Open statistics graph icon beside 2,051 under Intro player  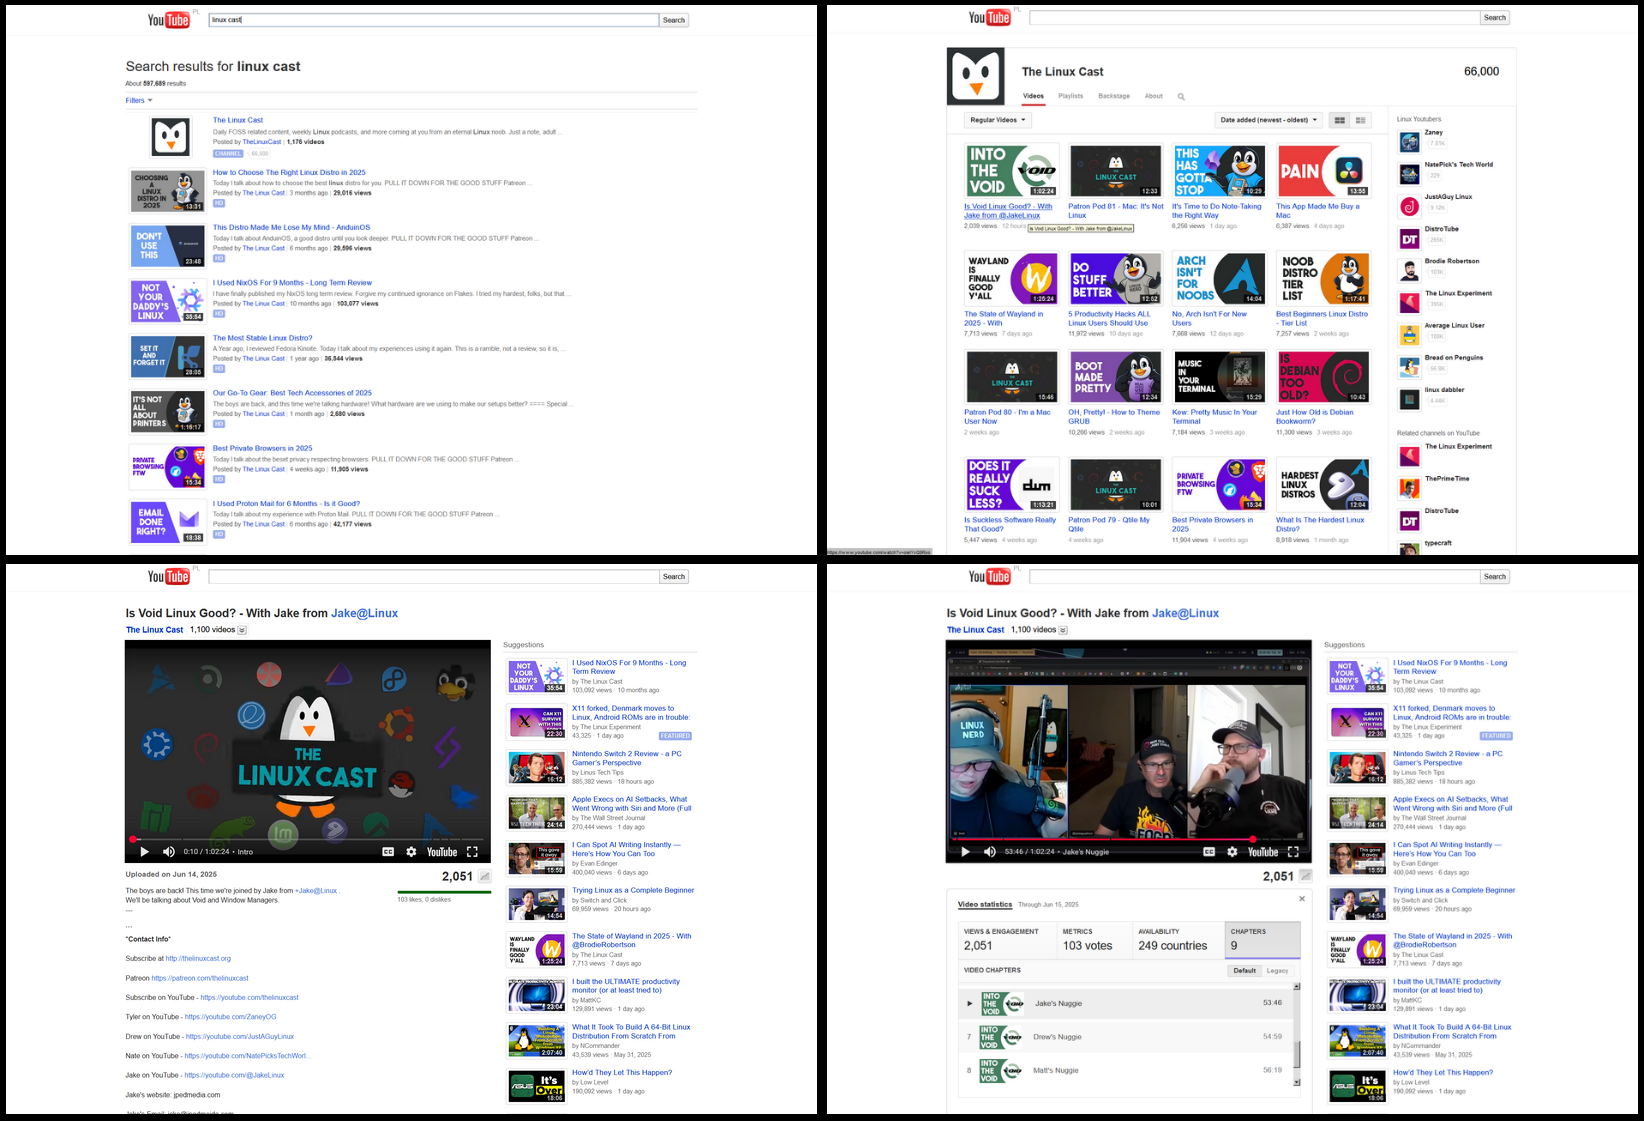tap(485, 876)
